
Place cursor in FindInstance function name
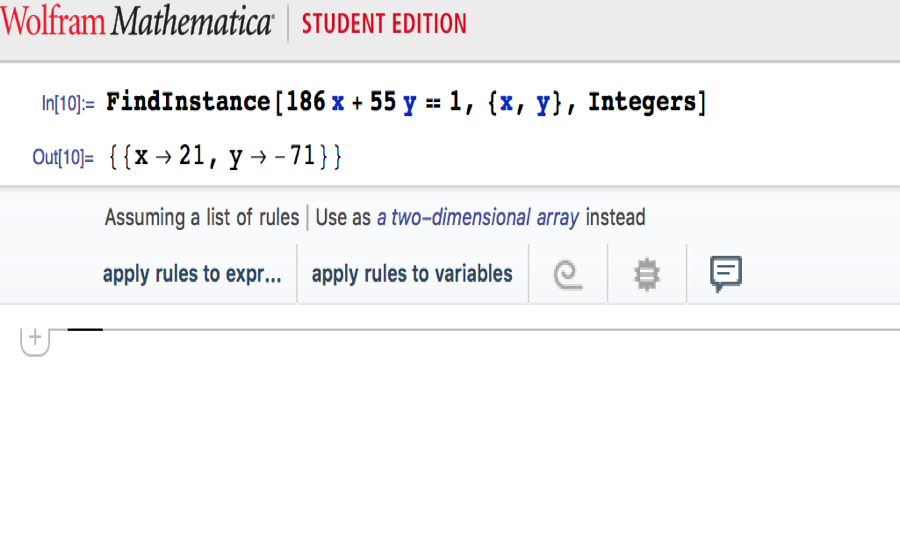188,102
